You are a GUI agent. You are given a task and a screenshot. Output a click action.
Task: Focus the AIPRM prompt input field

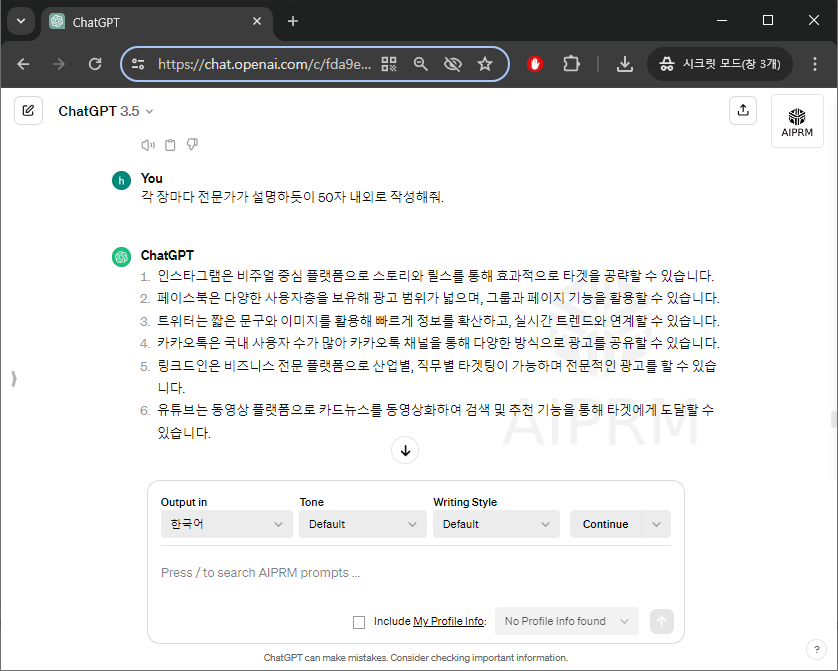click(x=415, y=574)
